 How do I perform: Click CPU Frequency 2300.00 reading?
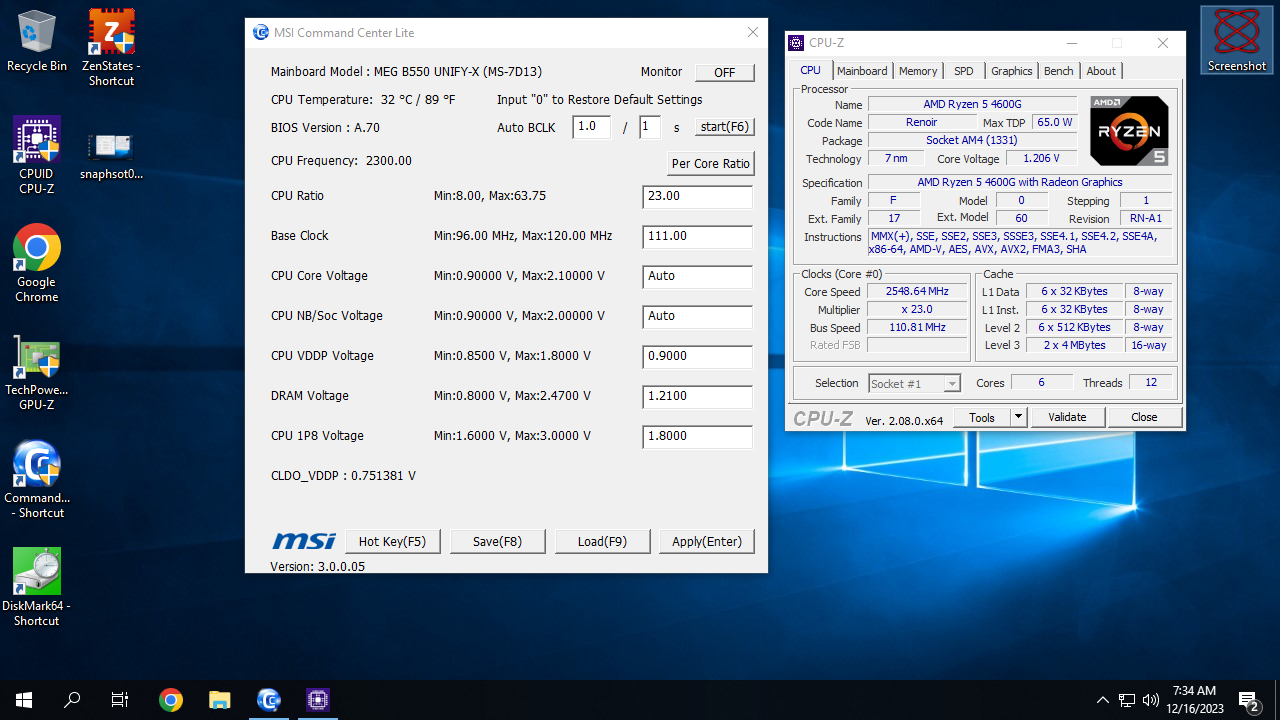click(x=341, y=161)
